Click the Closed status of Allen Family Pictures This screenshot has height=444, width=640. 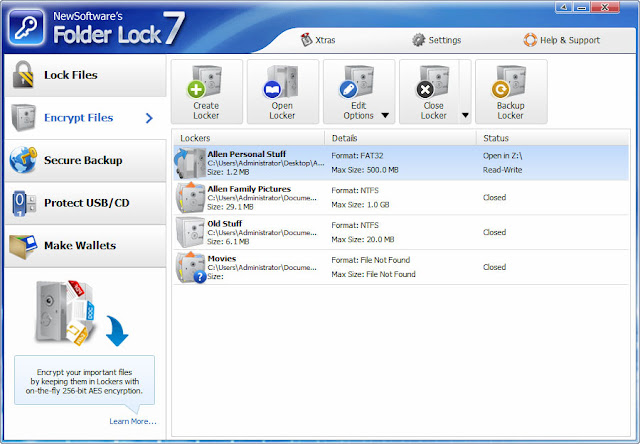494,198
